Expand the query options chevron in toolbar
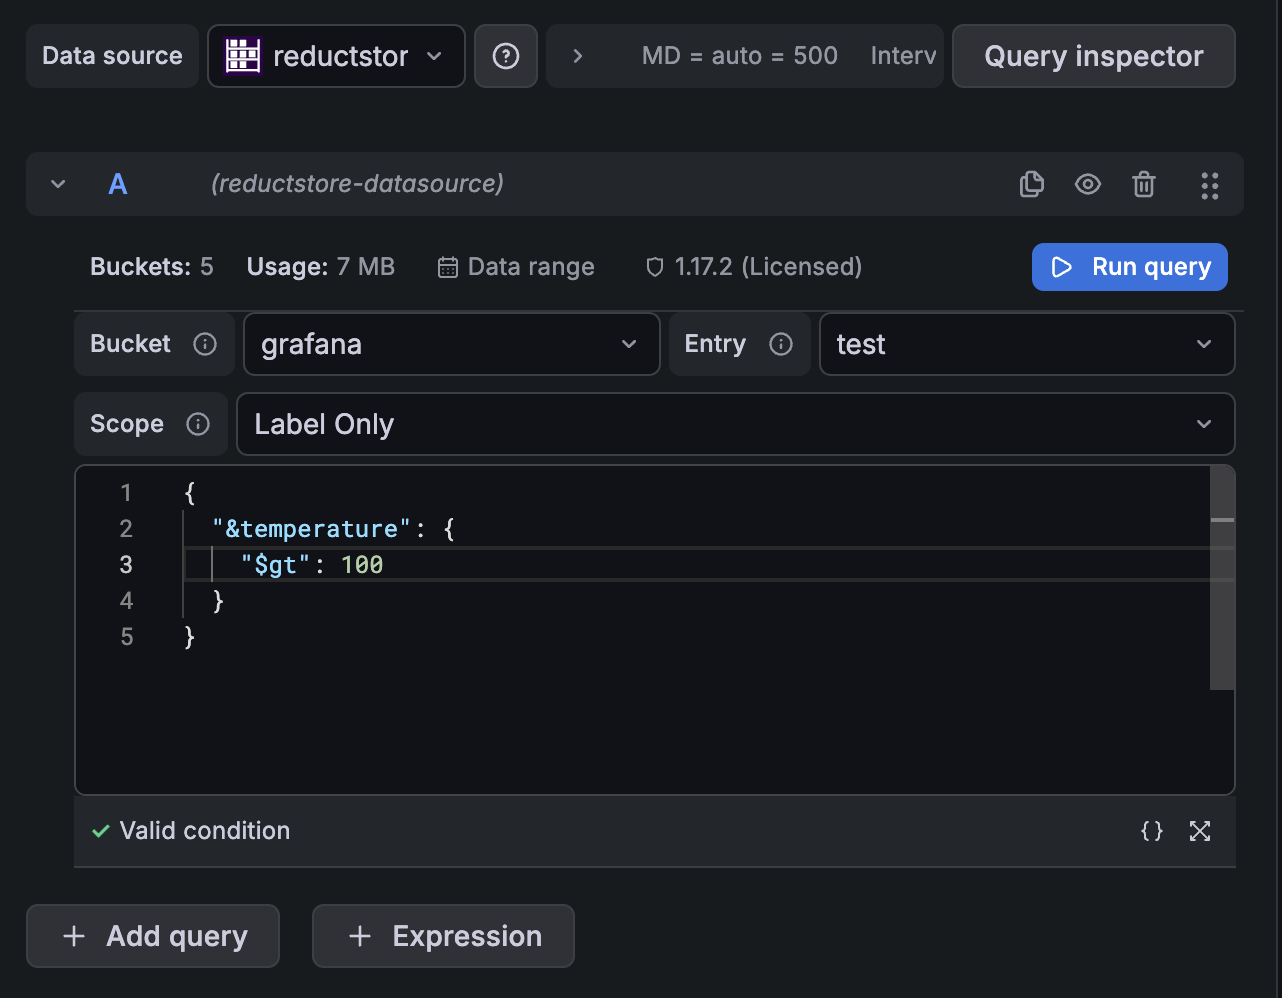The width and height of the screenshot is (1282, 998). (x=577, y=56)
